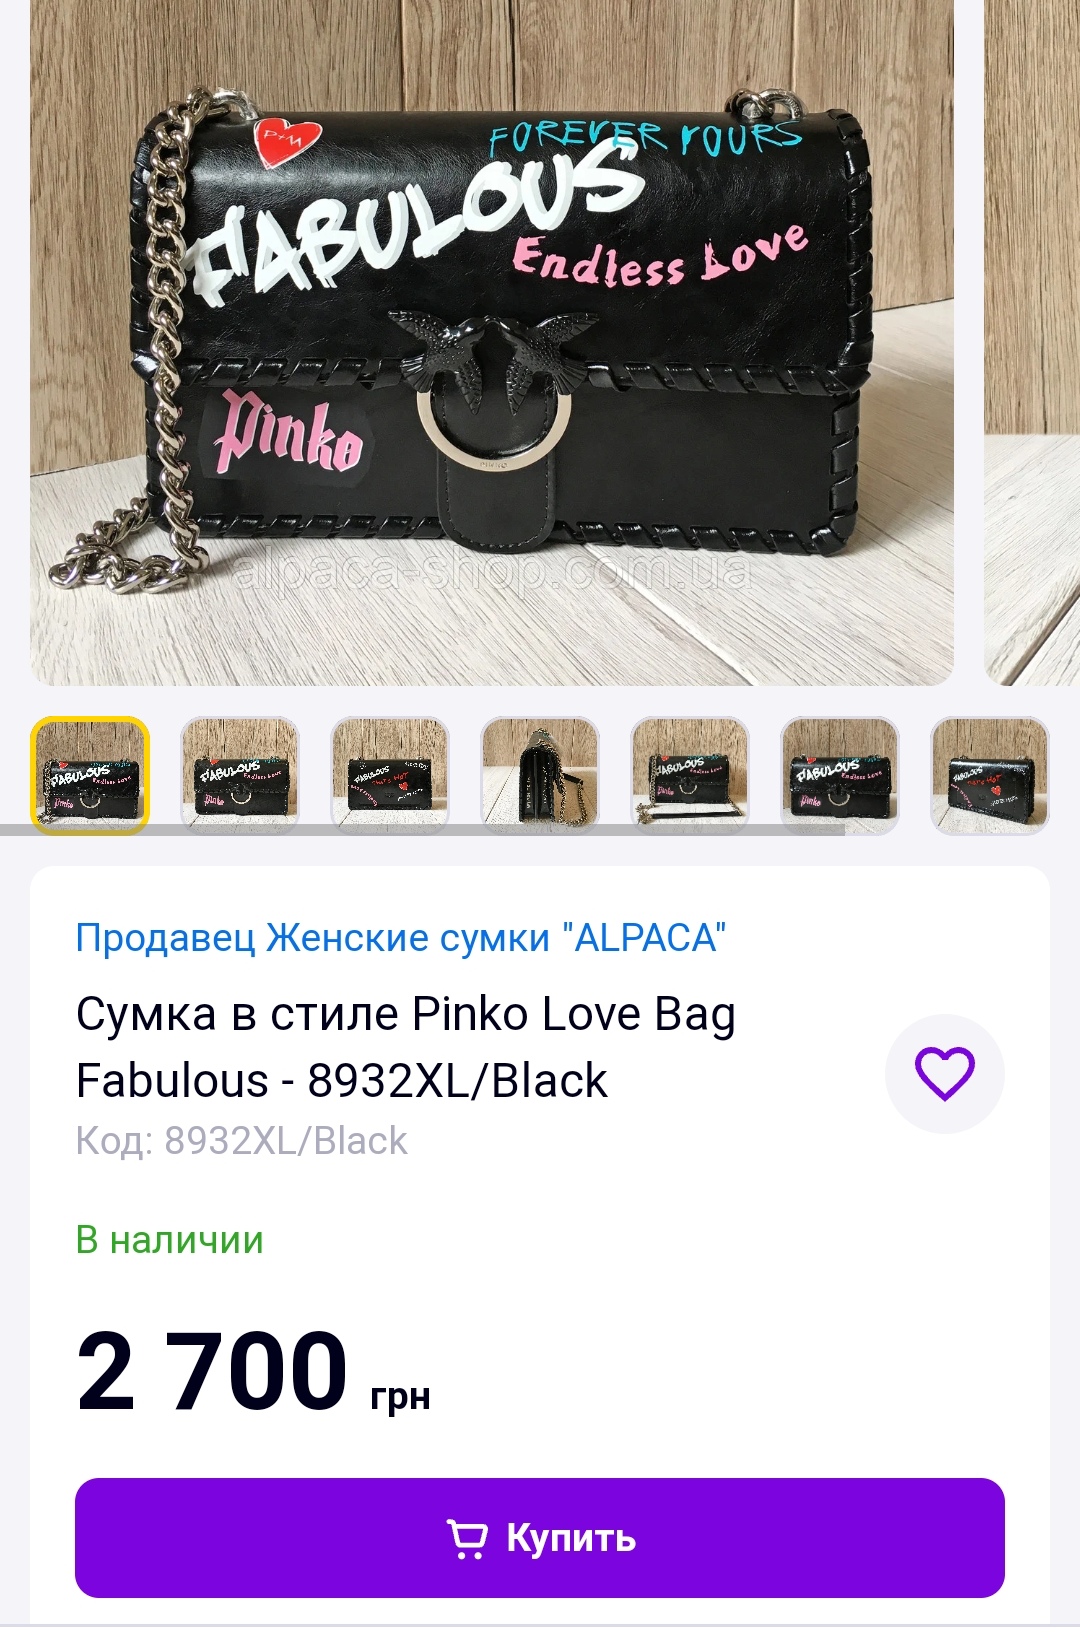This screenshot has width=1080, height=1633.
Task: Select the first highlighted bag thumbnail
Action: click(90, 776)
